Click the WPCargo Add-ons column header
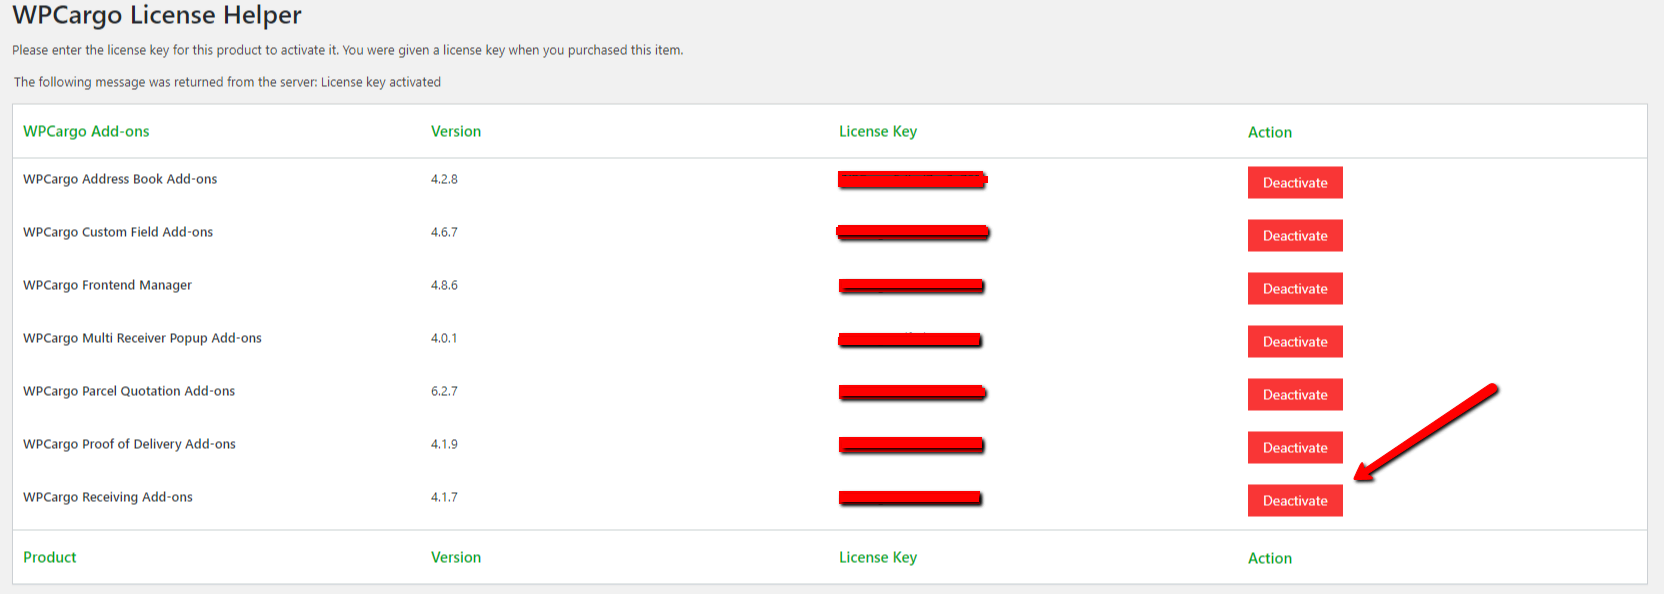 [86, 131]
